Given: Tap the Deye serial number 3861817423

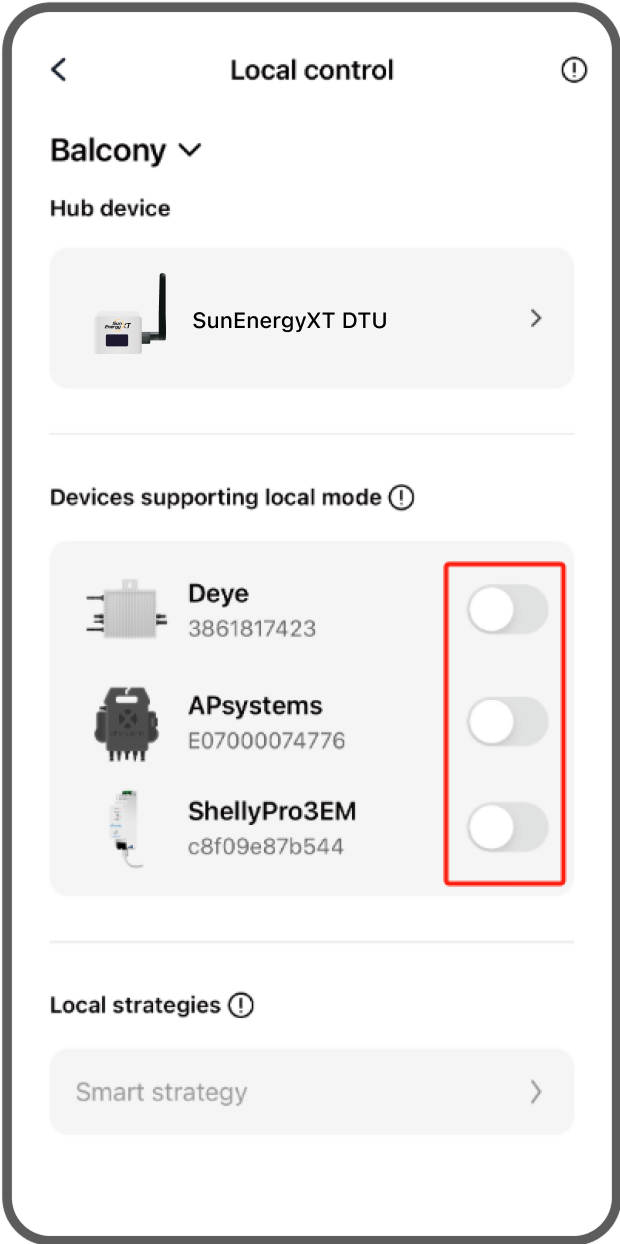Looking at the screenshot, I should coord(252,629).
